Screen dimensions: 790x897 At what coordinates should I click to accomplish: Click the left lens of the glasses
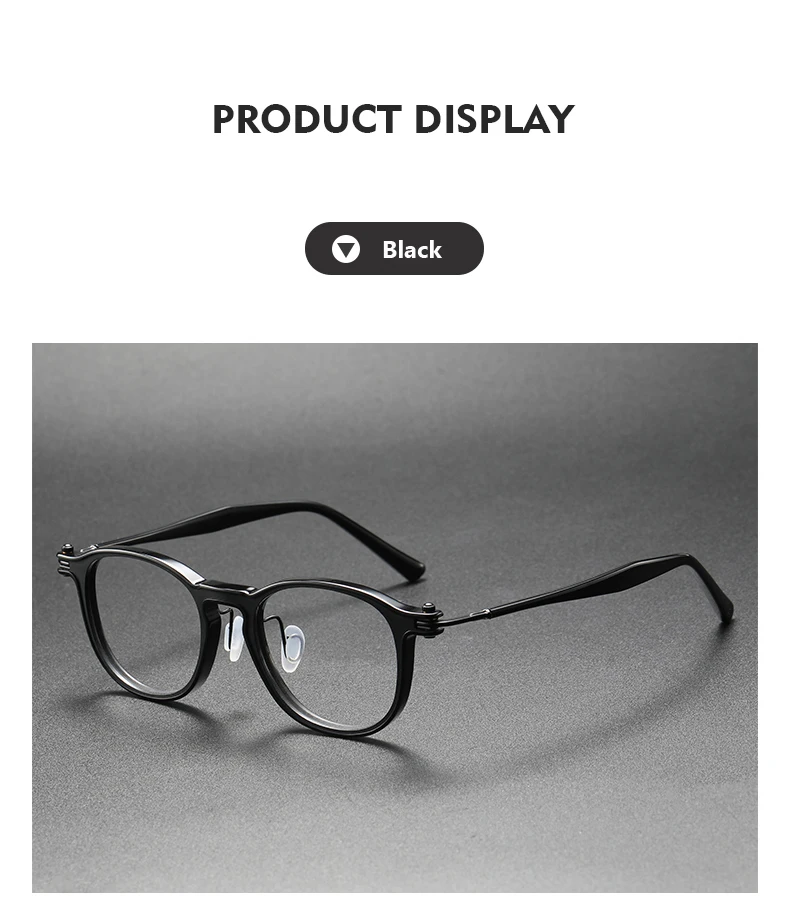click(144, 624)
